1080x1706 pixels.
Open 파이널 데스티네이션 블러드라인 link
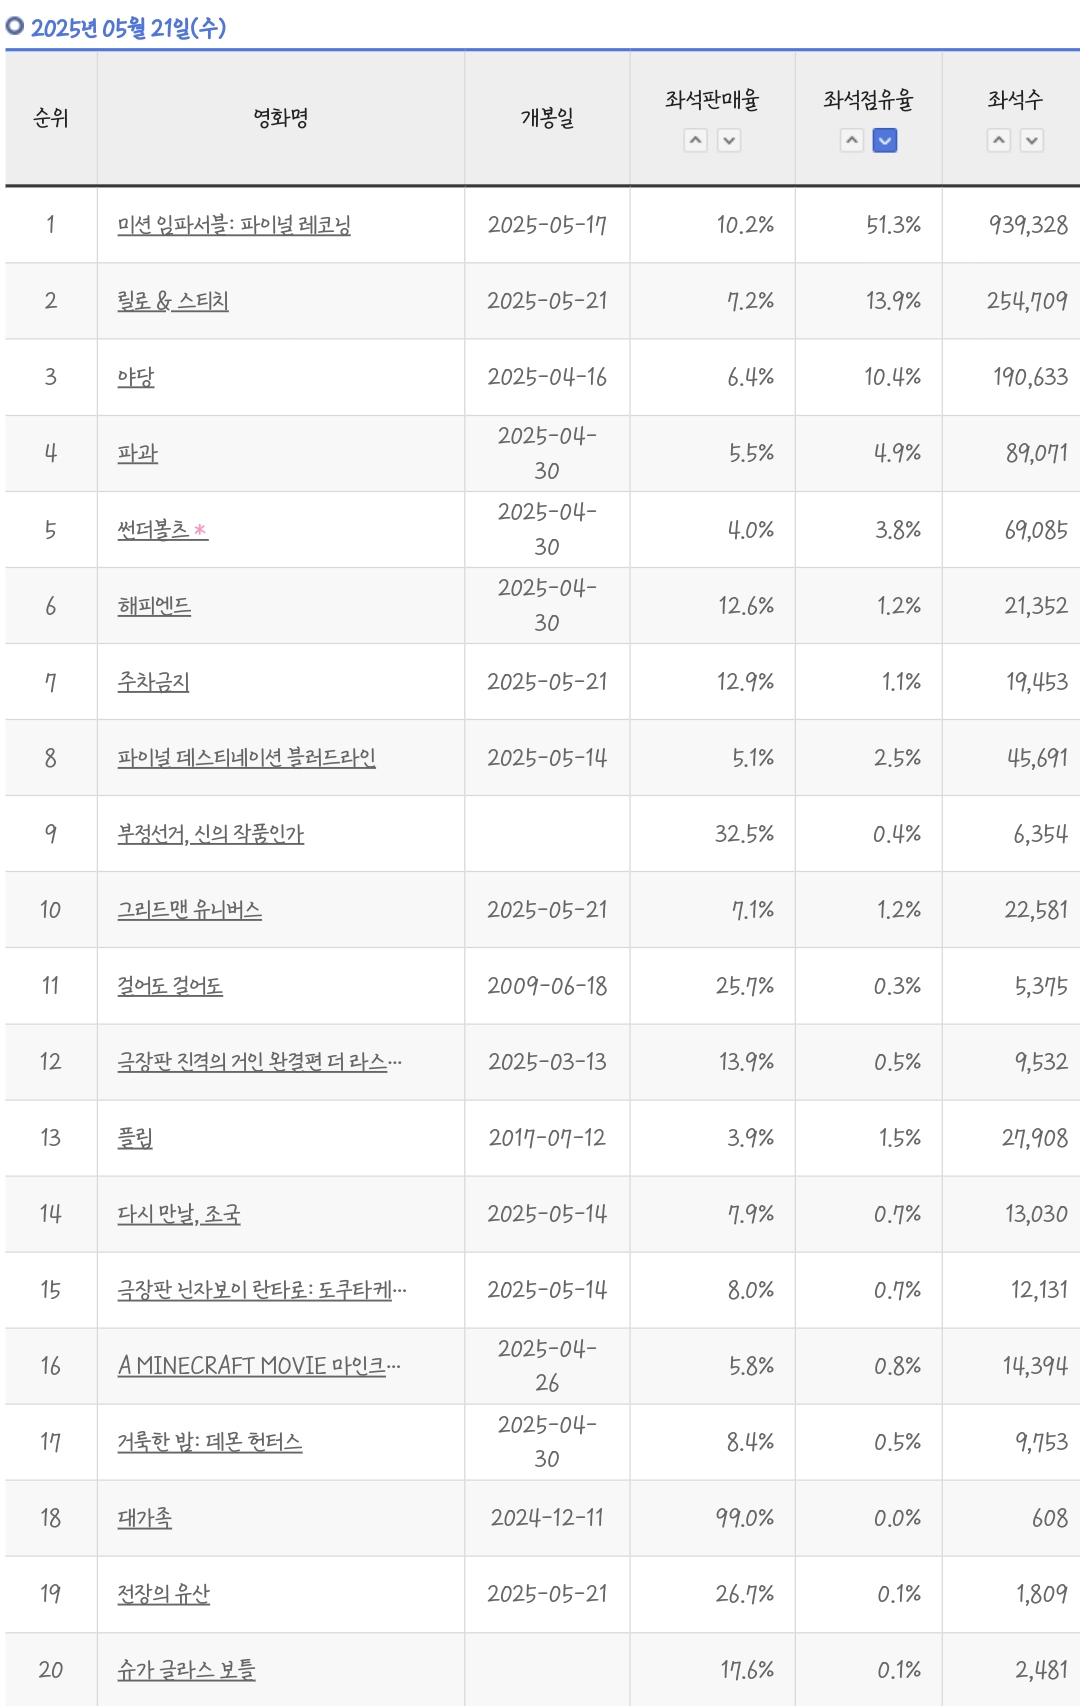click(x=246, y=758)
